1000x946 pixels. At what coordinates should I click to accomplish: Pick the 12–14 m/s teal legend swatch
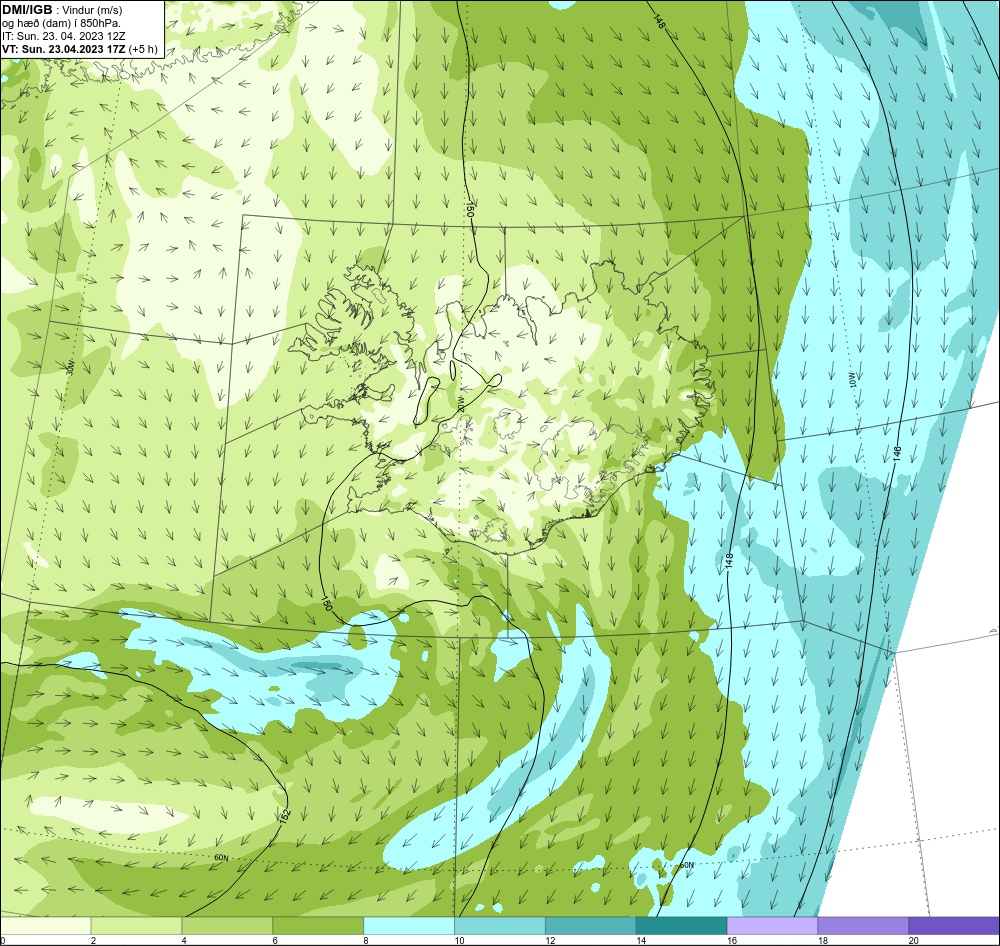click(x=591, y=925)
